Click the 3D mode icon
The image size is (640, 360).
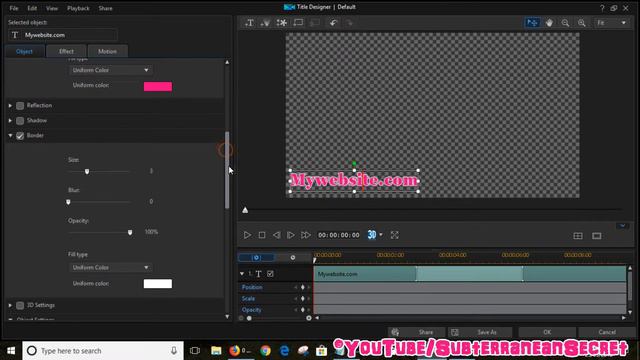pyautogui.click(x=371, y=235)
